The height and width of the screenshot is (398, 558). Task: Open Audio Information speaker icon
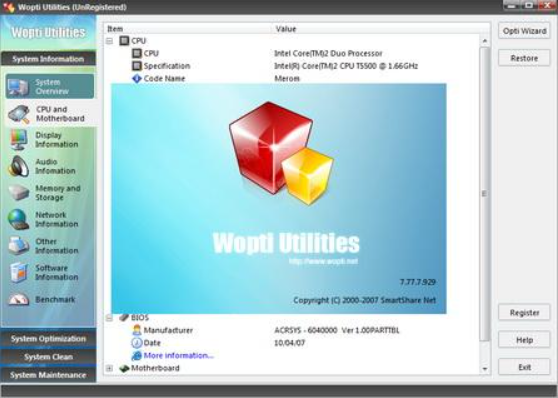(19, 166)
